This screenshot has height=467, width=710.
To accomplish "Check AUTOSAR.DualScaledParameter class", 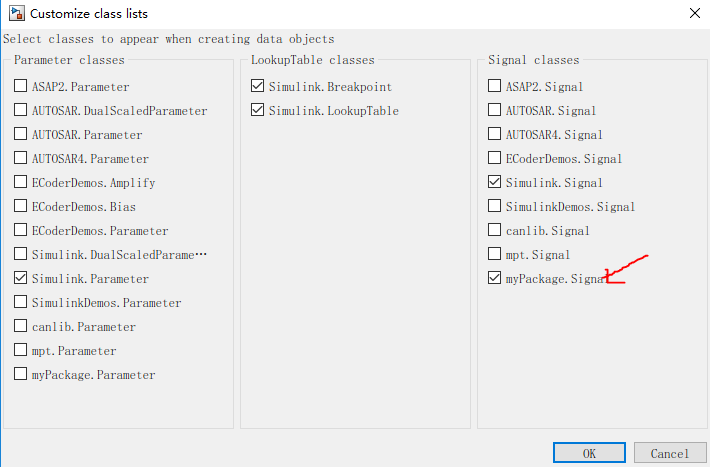I will [x=21, y=111].
